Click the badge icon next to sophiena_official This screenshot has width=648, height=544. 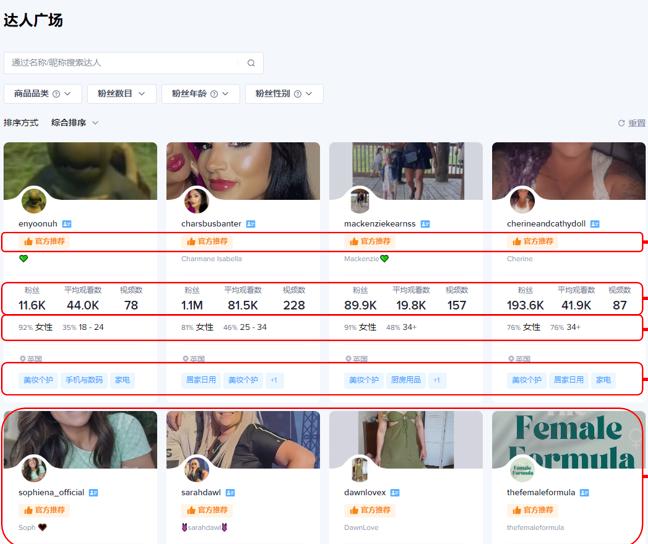(94, 493)
